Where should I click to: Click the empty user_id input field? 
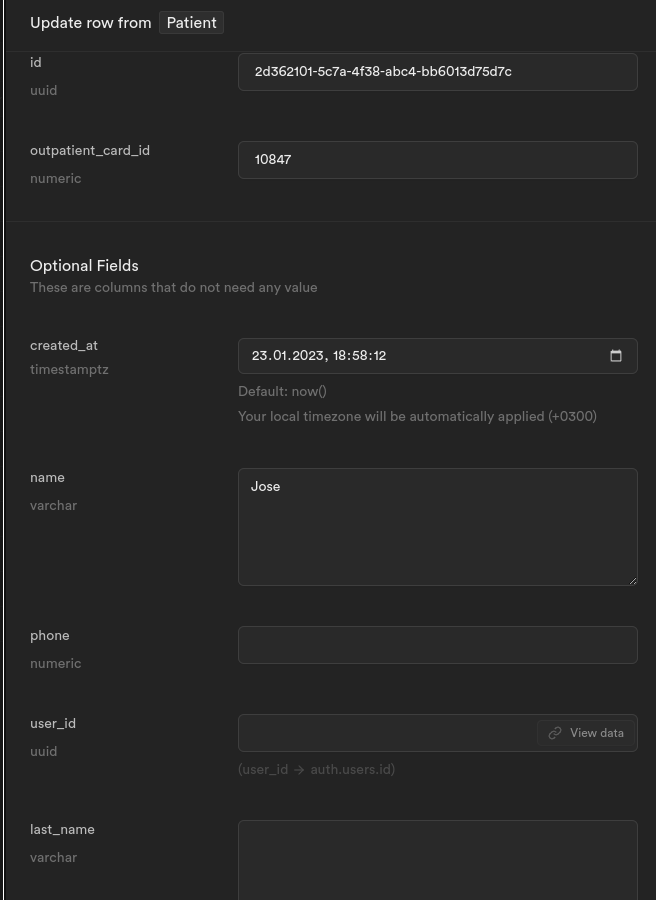[x=387, y=733]
